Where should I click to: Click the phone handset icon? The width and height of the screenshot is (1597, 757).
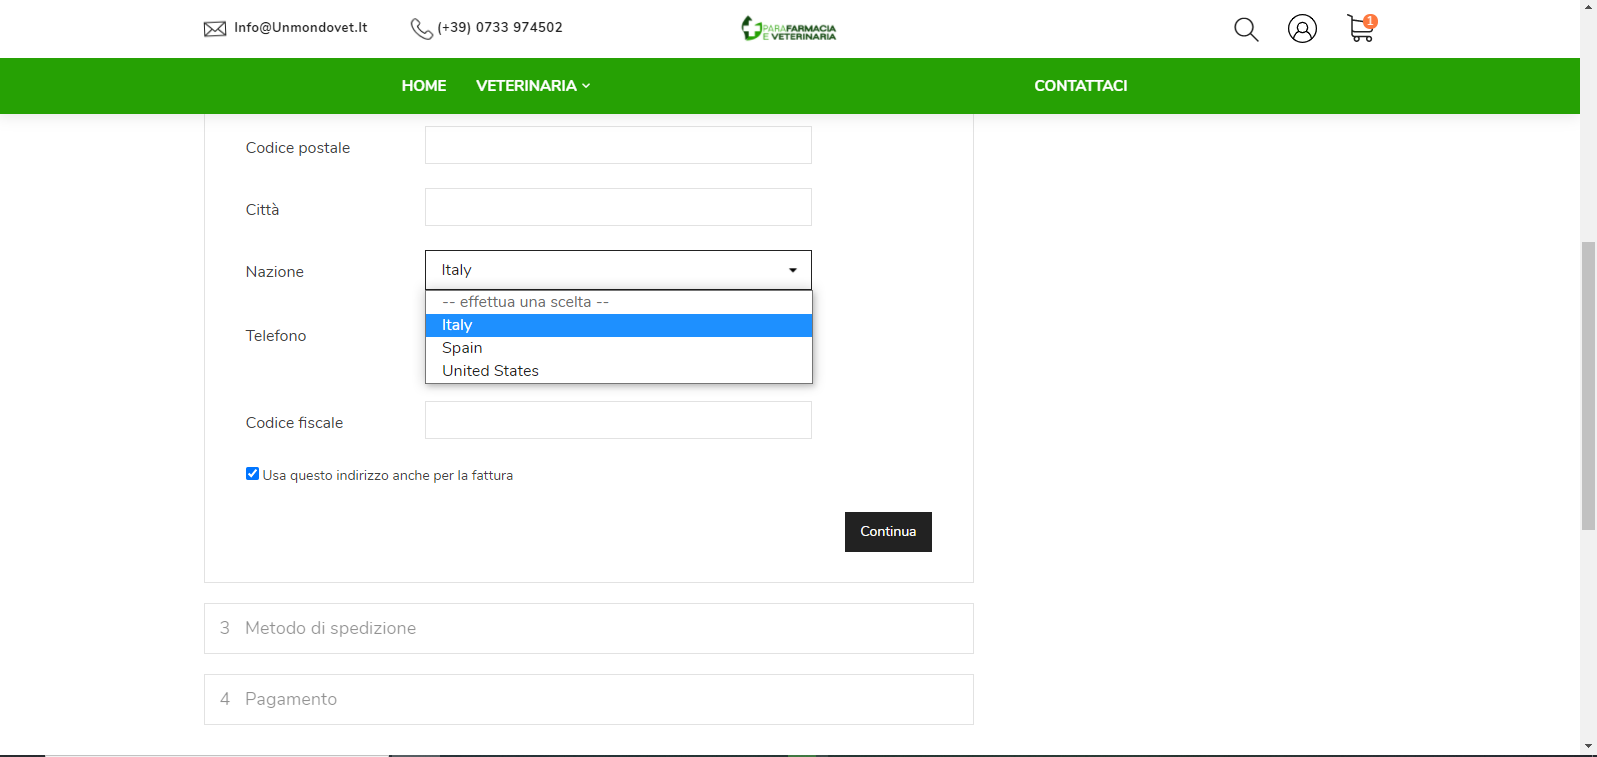point(422,29)
